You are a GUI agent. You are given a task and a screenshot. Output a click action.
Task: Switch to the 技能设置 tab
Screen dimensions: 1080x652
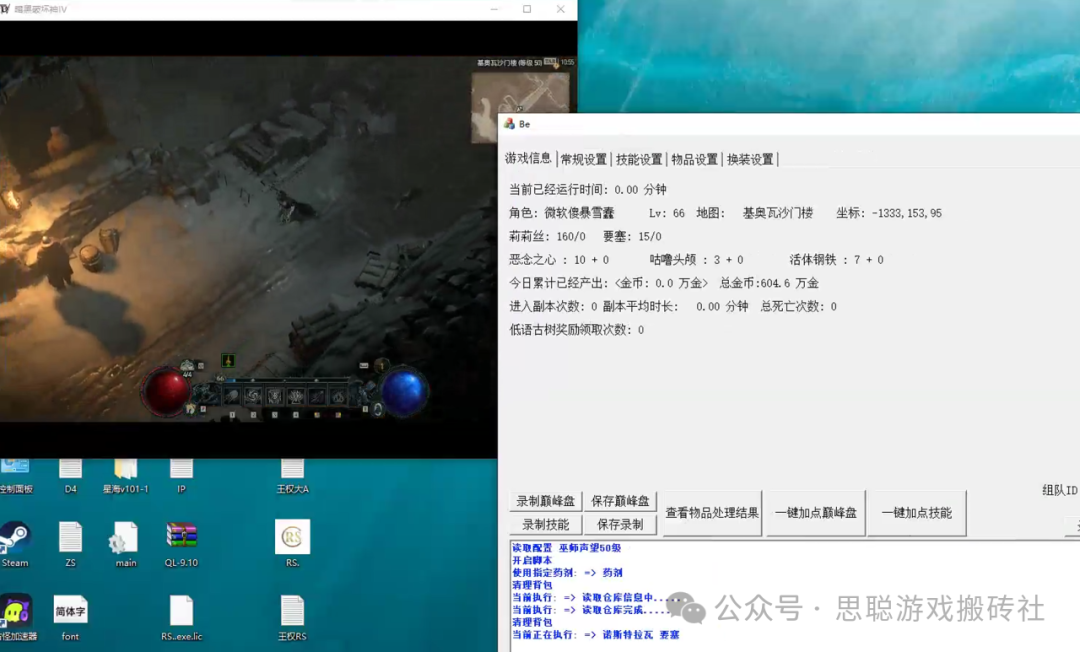click(x=639, y=159)
